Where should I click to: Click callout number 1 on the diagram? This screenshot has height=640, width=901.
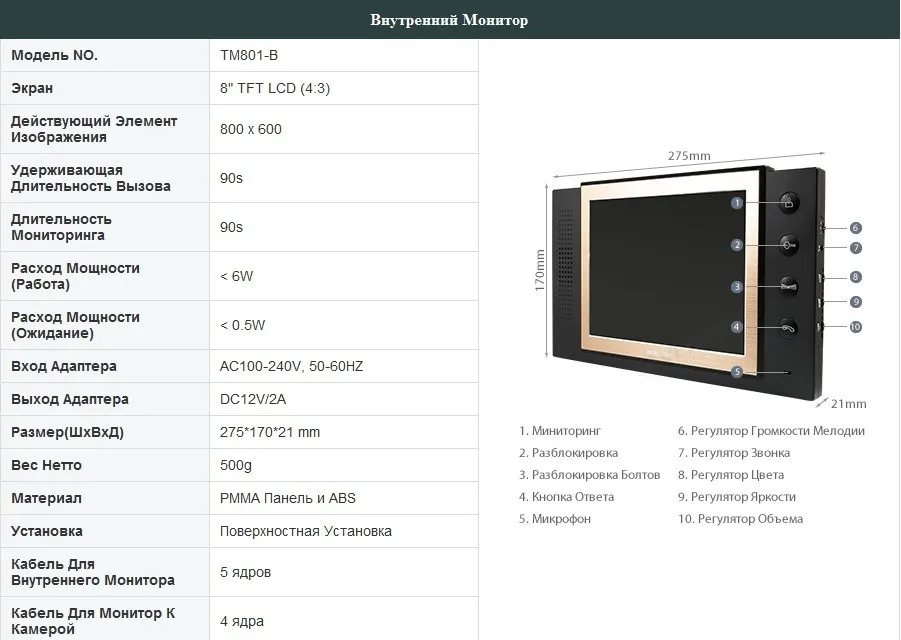(737, 203)
